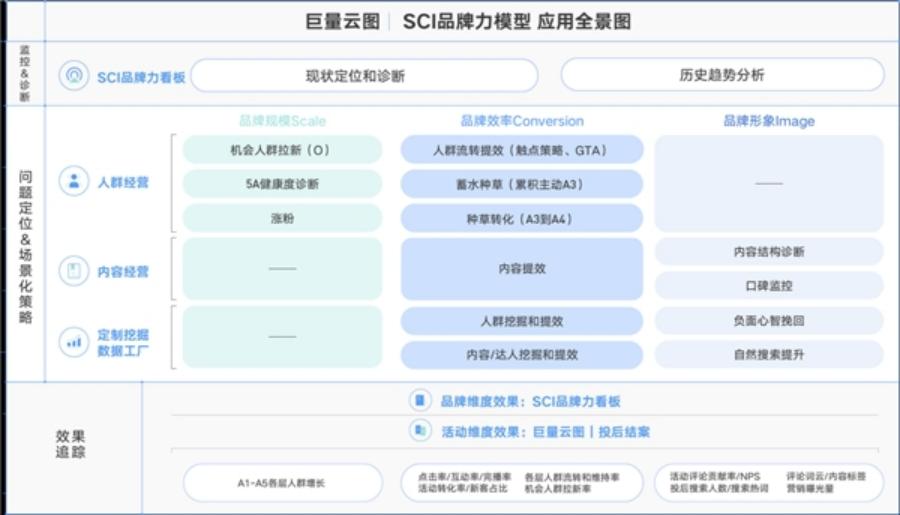
Task: Click 机会人群拉新率 text
Action: pyautogui.click(x=558, y=489)
